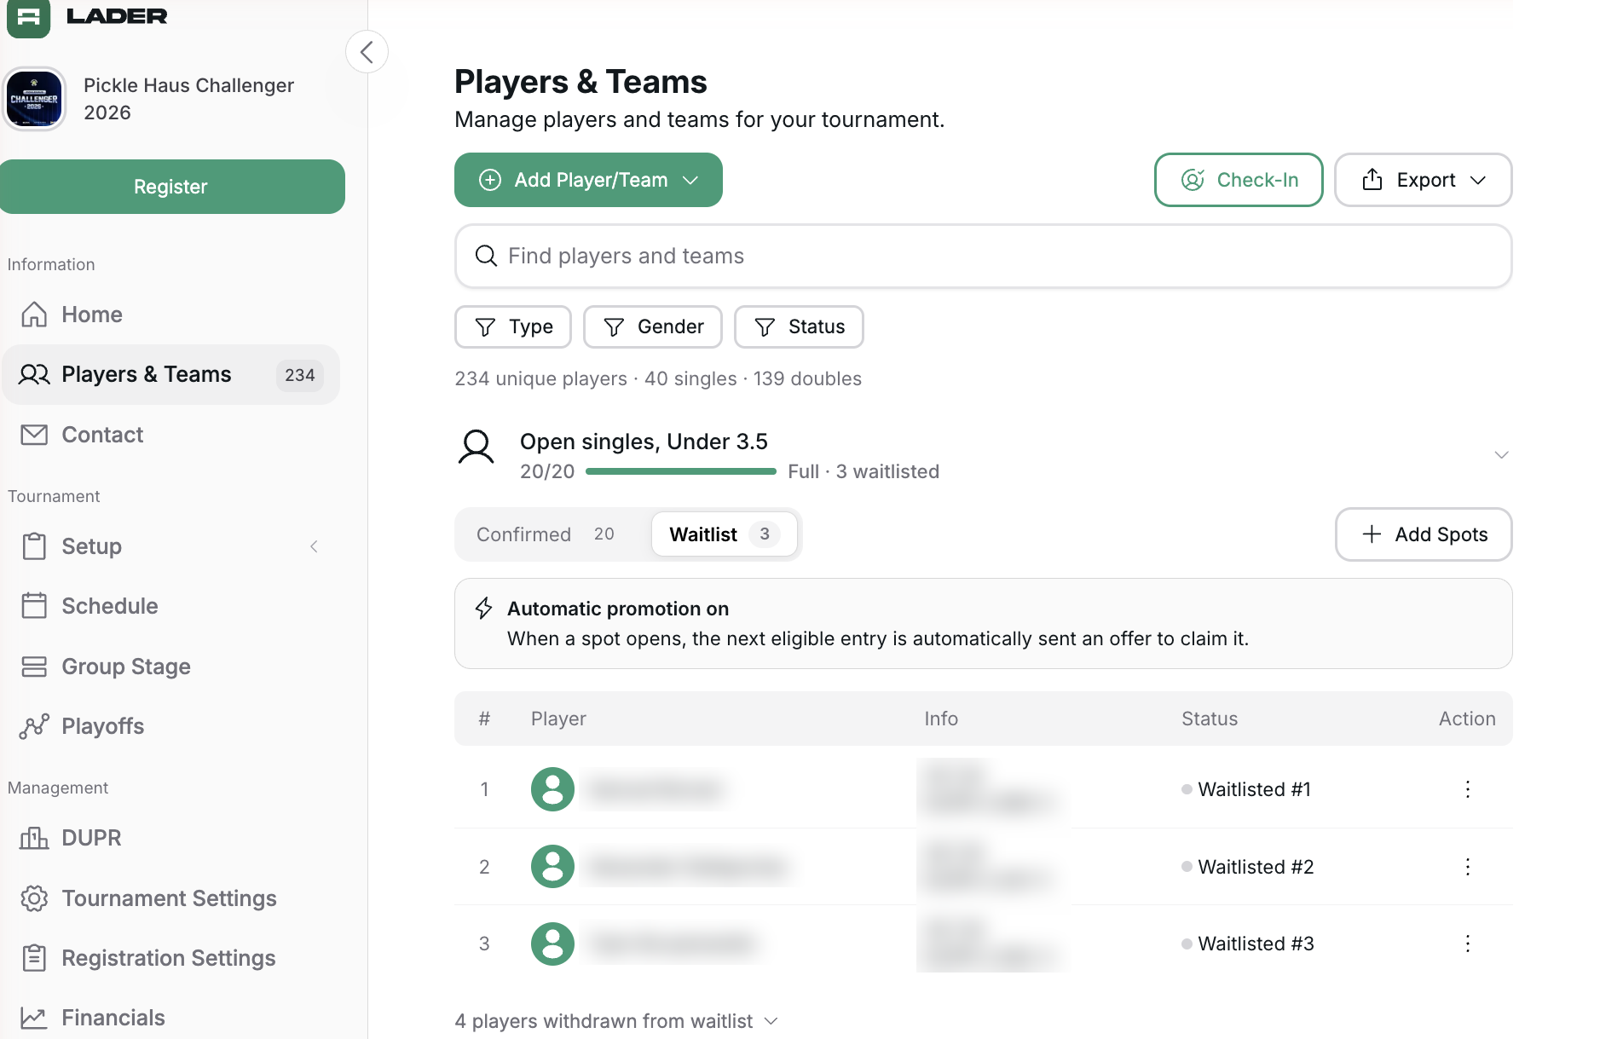Click the Add Spots button
The image size is (1600, 1039).
pos(1423,535)
